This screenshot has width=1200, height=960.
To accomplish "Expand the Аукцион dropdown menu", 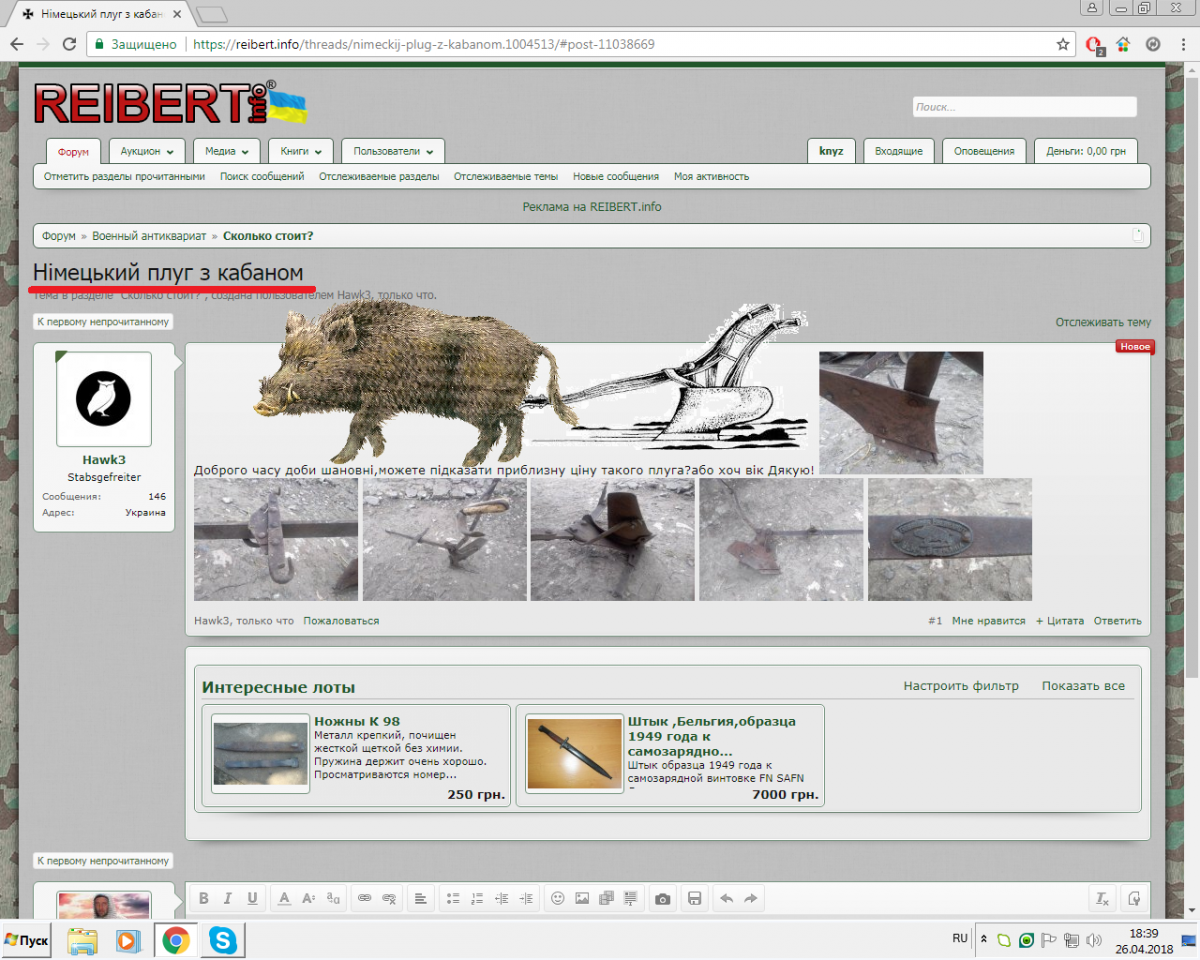I will 146,151.
